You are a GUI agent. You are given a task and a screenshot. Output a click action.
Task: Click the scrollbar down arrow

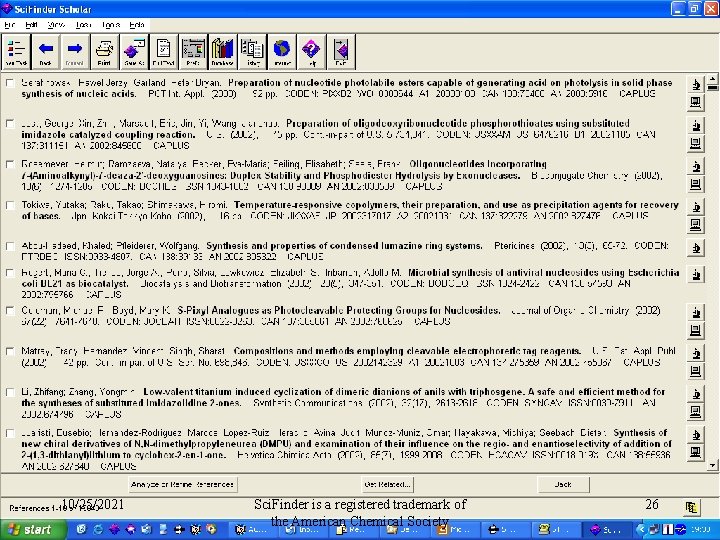coord(712,466)
